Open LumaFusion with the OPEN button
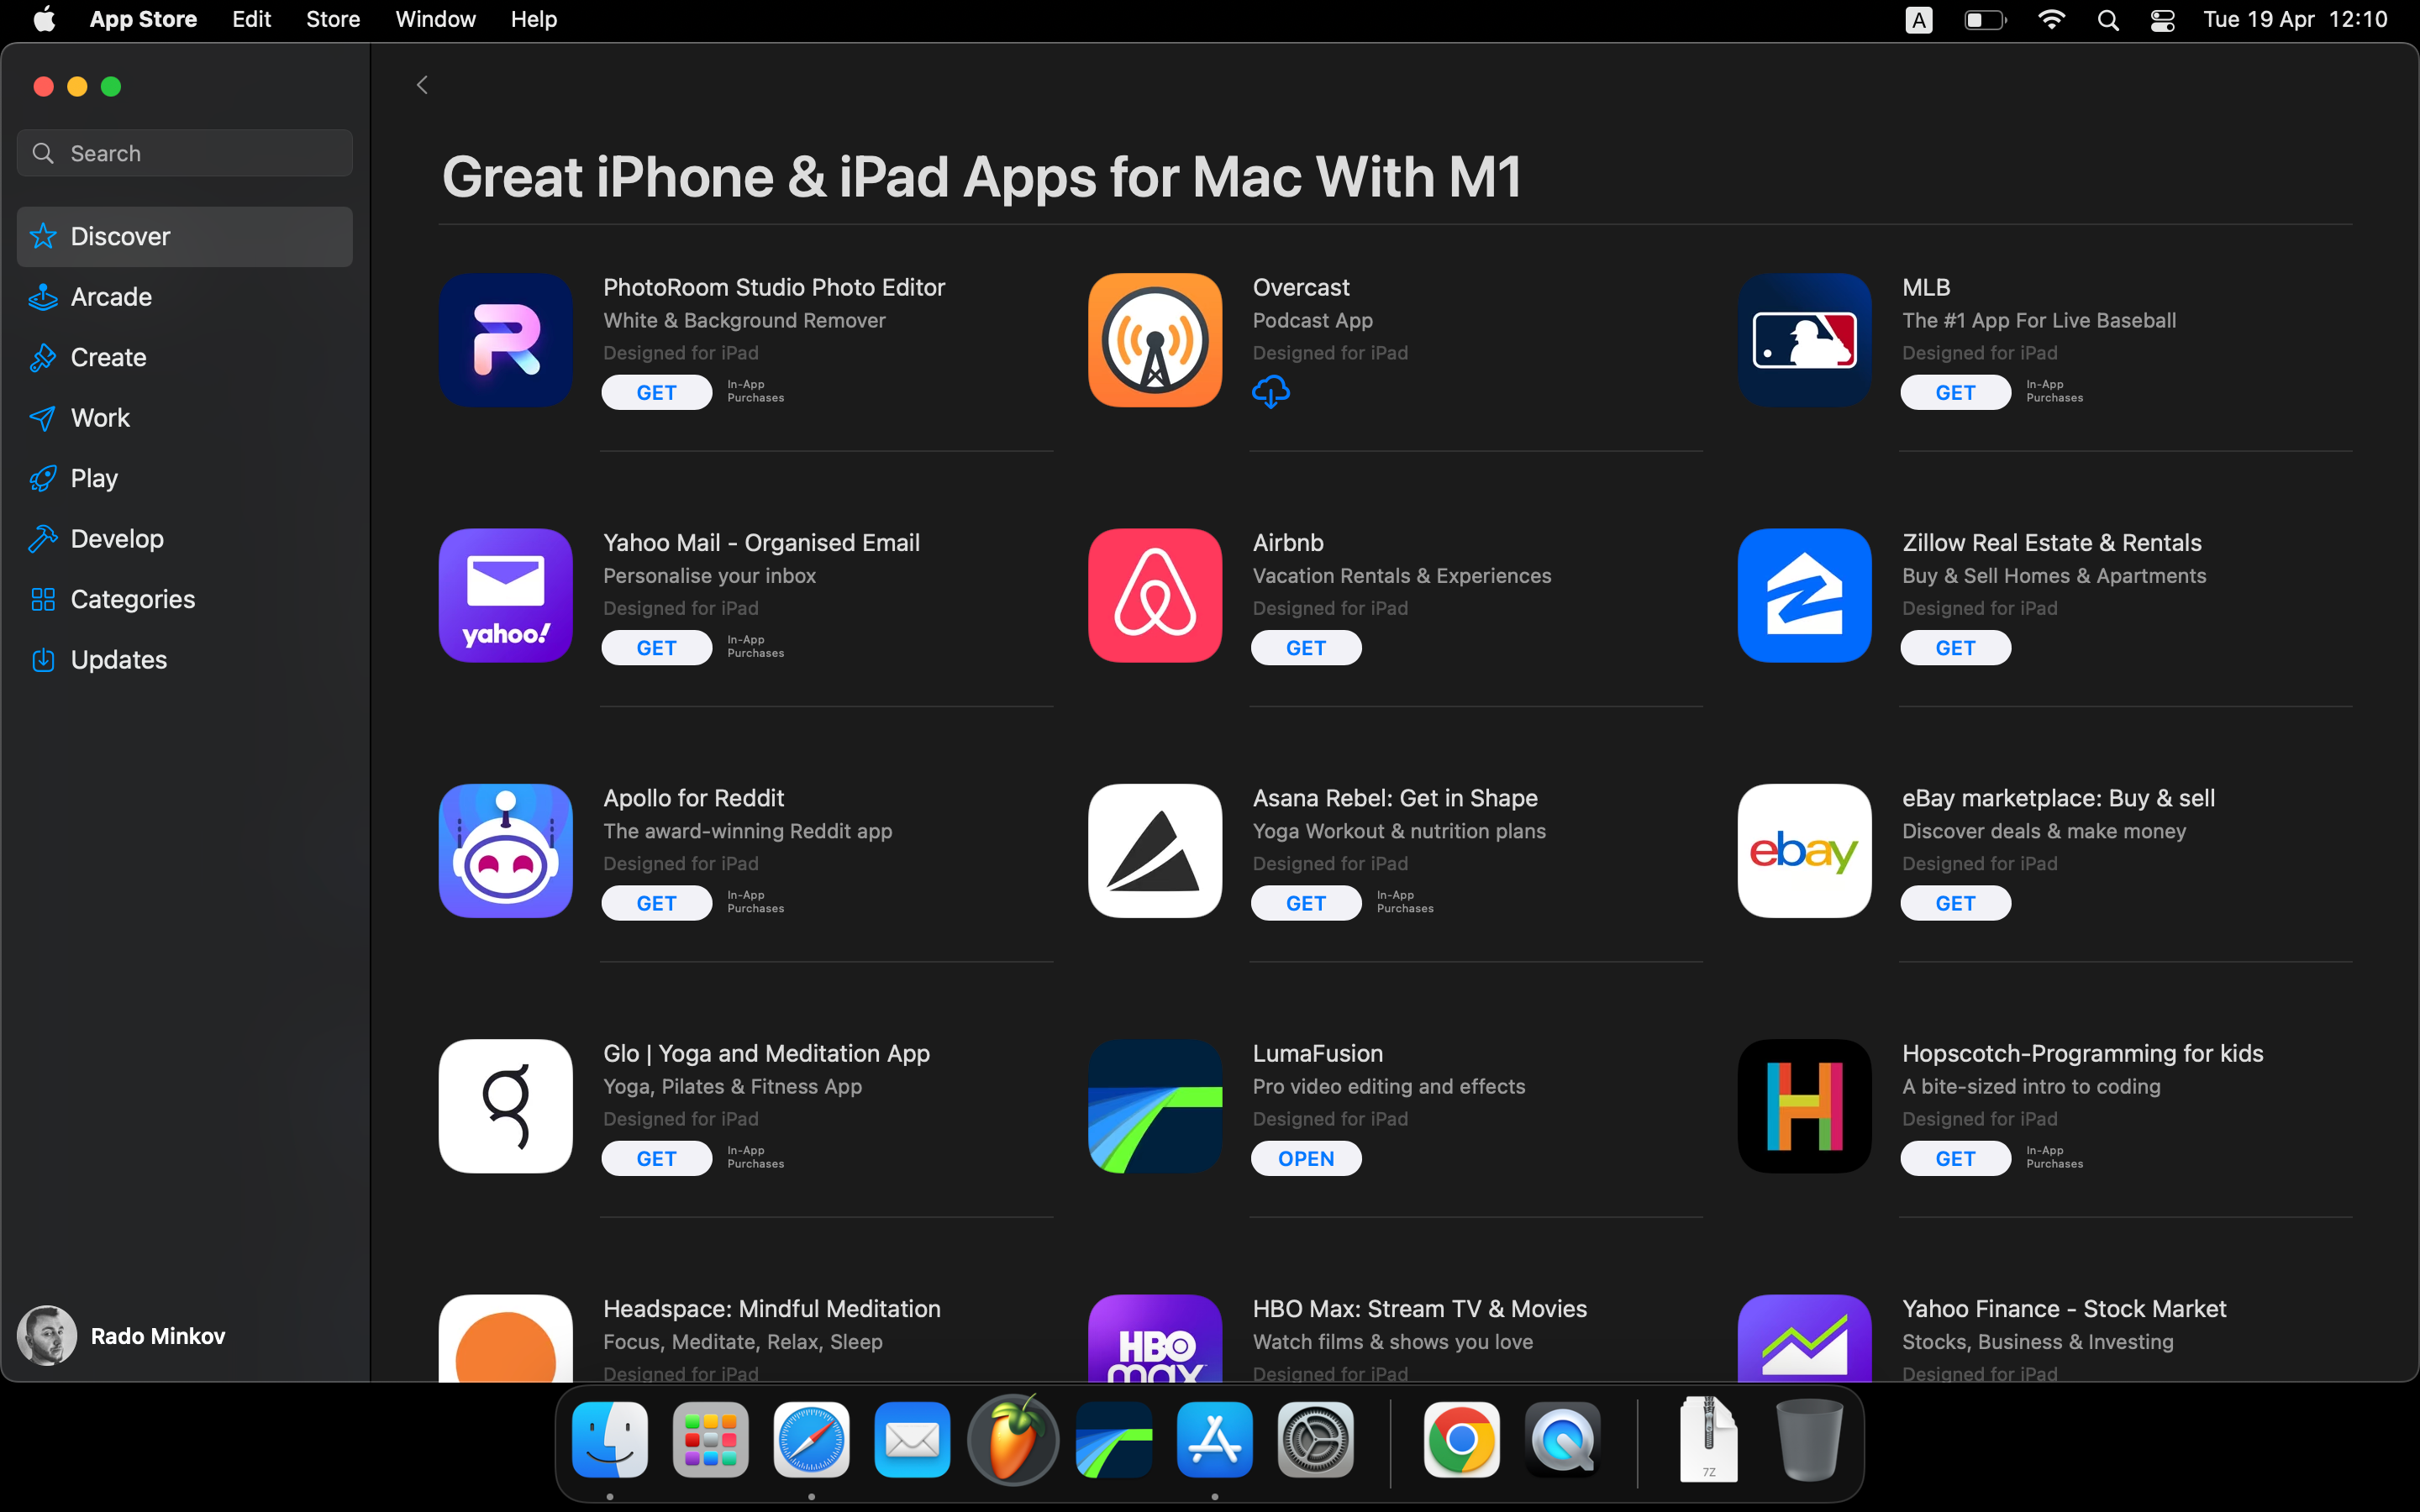The image size is (2420, 1512). pyautogui.click(x=1306, y=1158)
